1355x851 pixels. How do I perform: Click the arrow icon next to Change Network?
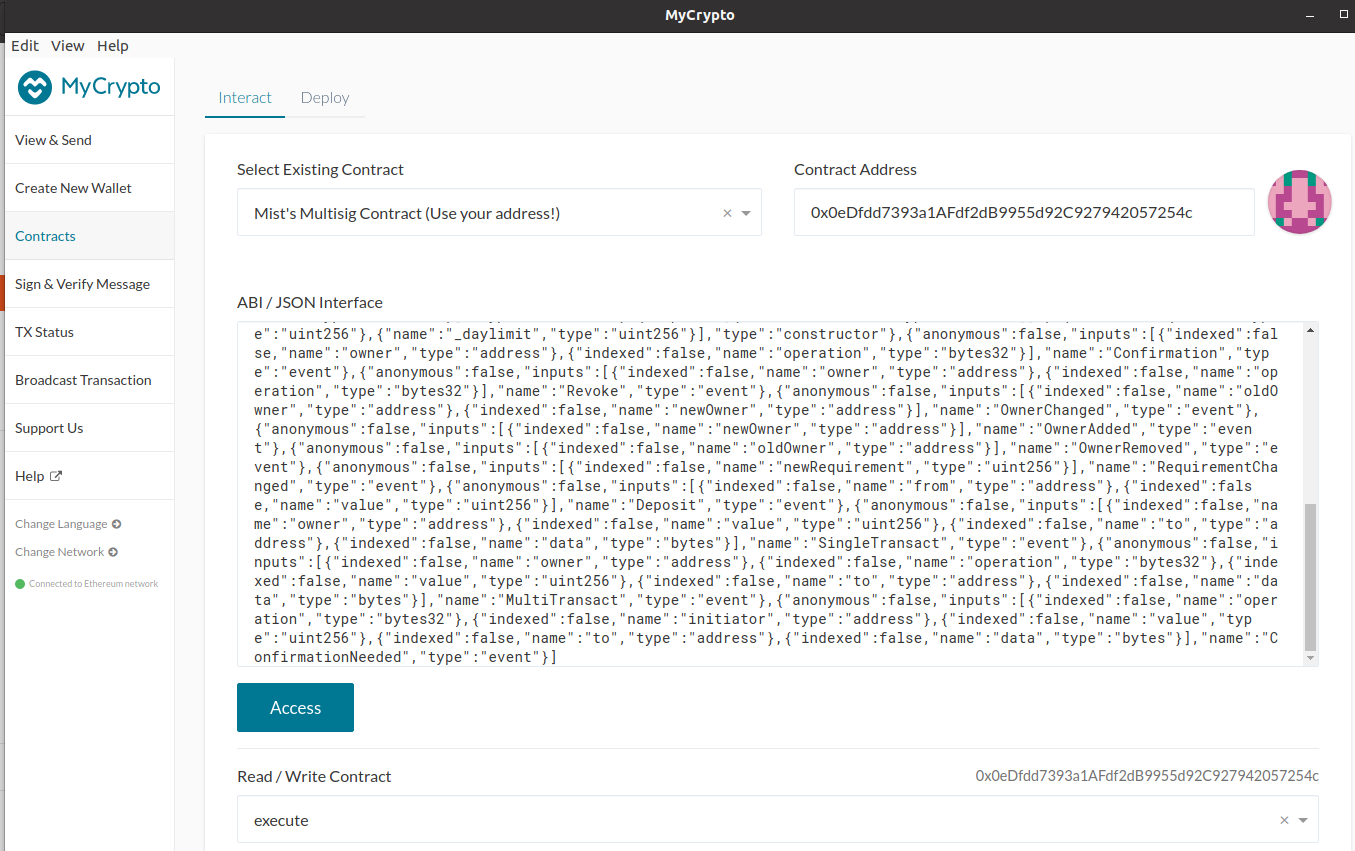(x=113, y=552)
